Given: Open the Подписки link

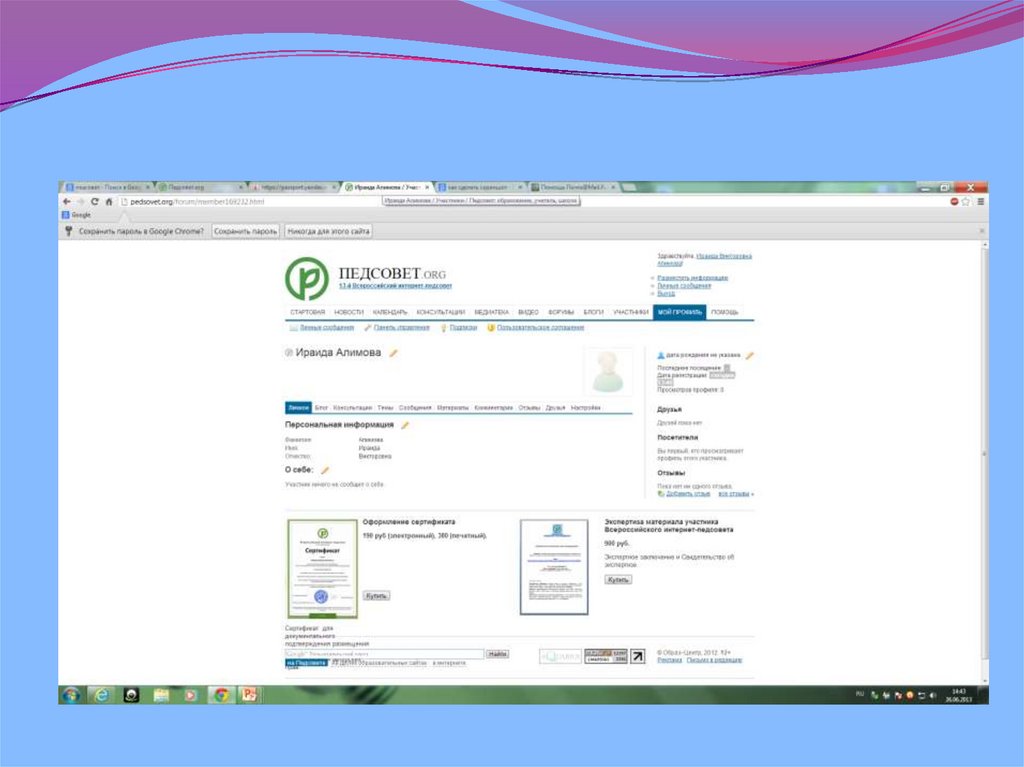Looking at the screenshot, I should point(463,328).
